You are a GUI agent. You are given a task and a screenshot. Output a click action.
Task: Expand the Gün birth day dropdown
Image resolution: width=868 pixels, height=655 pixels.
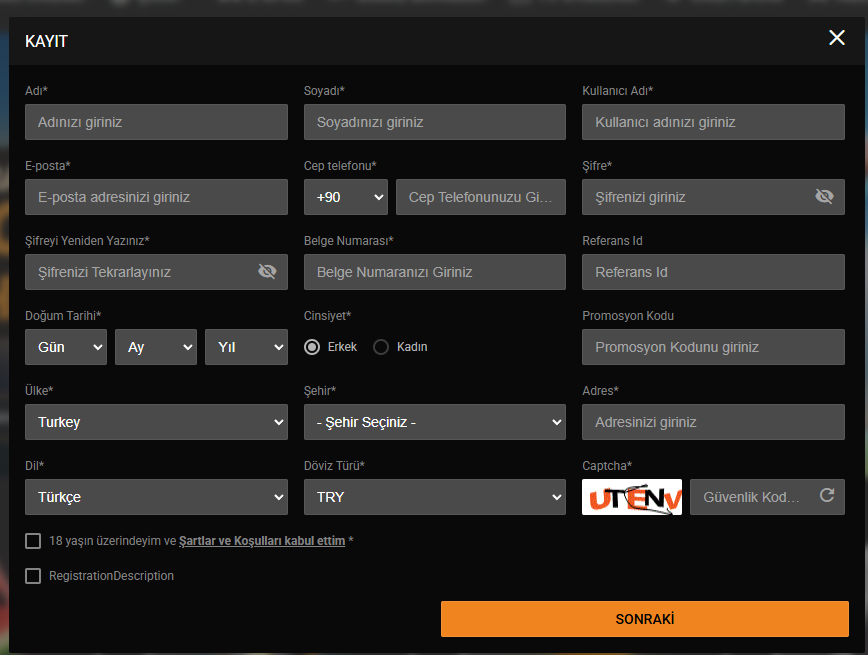tap(66, 347)
